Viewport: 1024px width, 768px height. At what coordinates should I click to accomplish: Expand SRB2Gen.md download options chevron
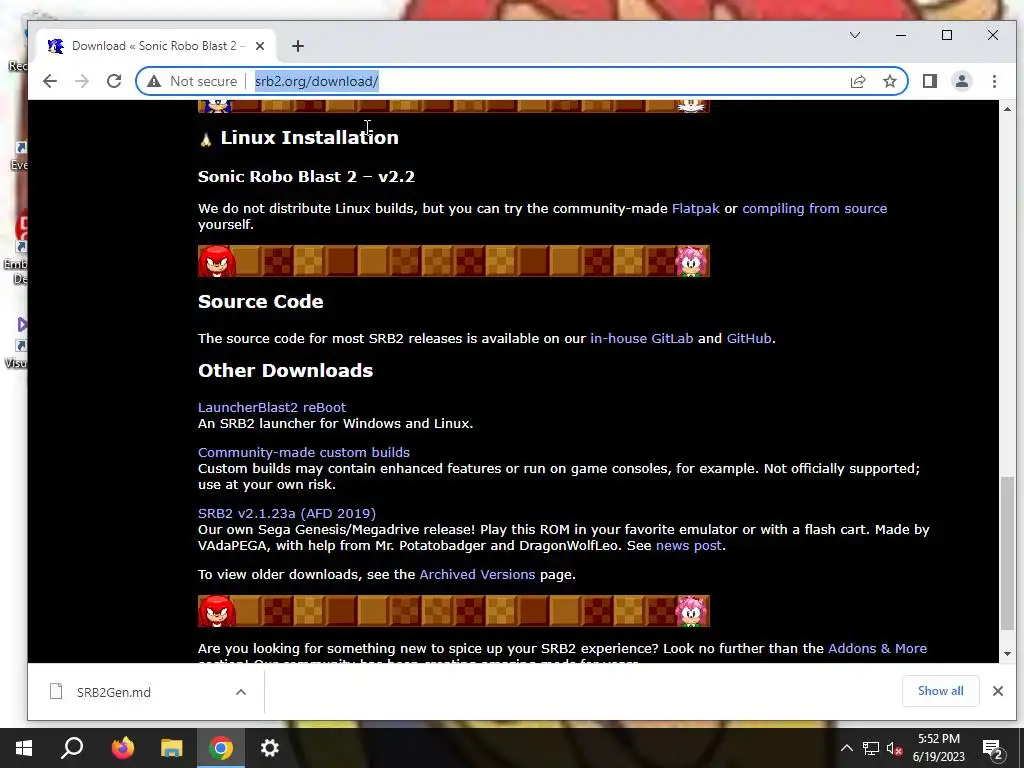(x=241, y=692)
